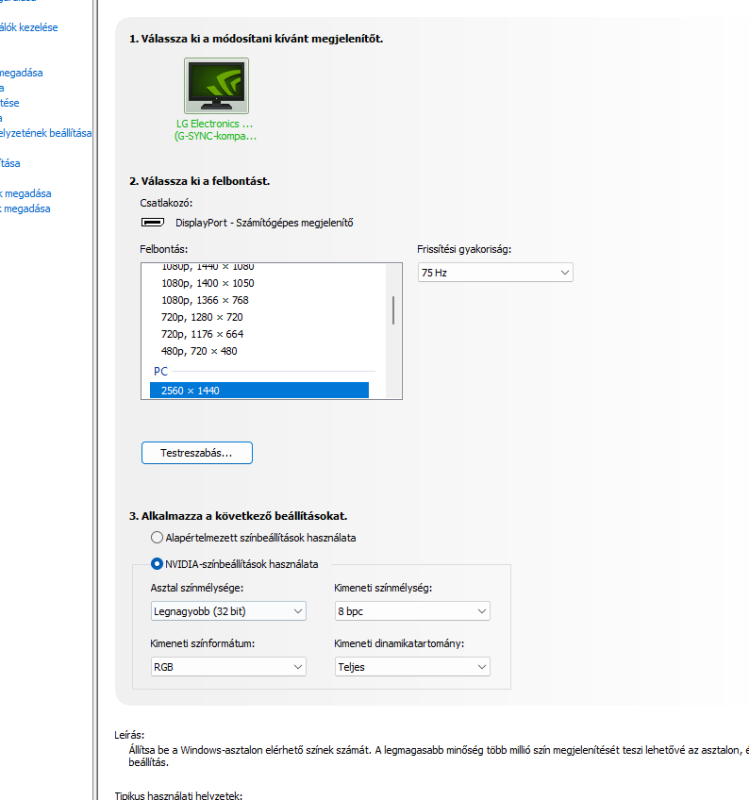Expand the Teljes dynamic range dropdown

[412, 666]
